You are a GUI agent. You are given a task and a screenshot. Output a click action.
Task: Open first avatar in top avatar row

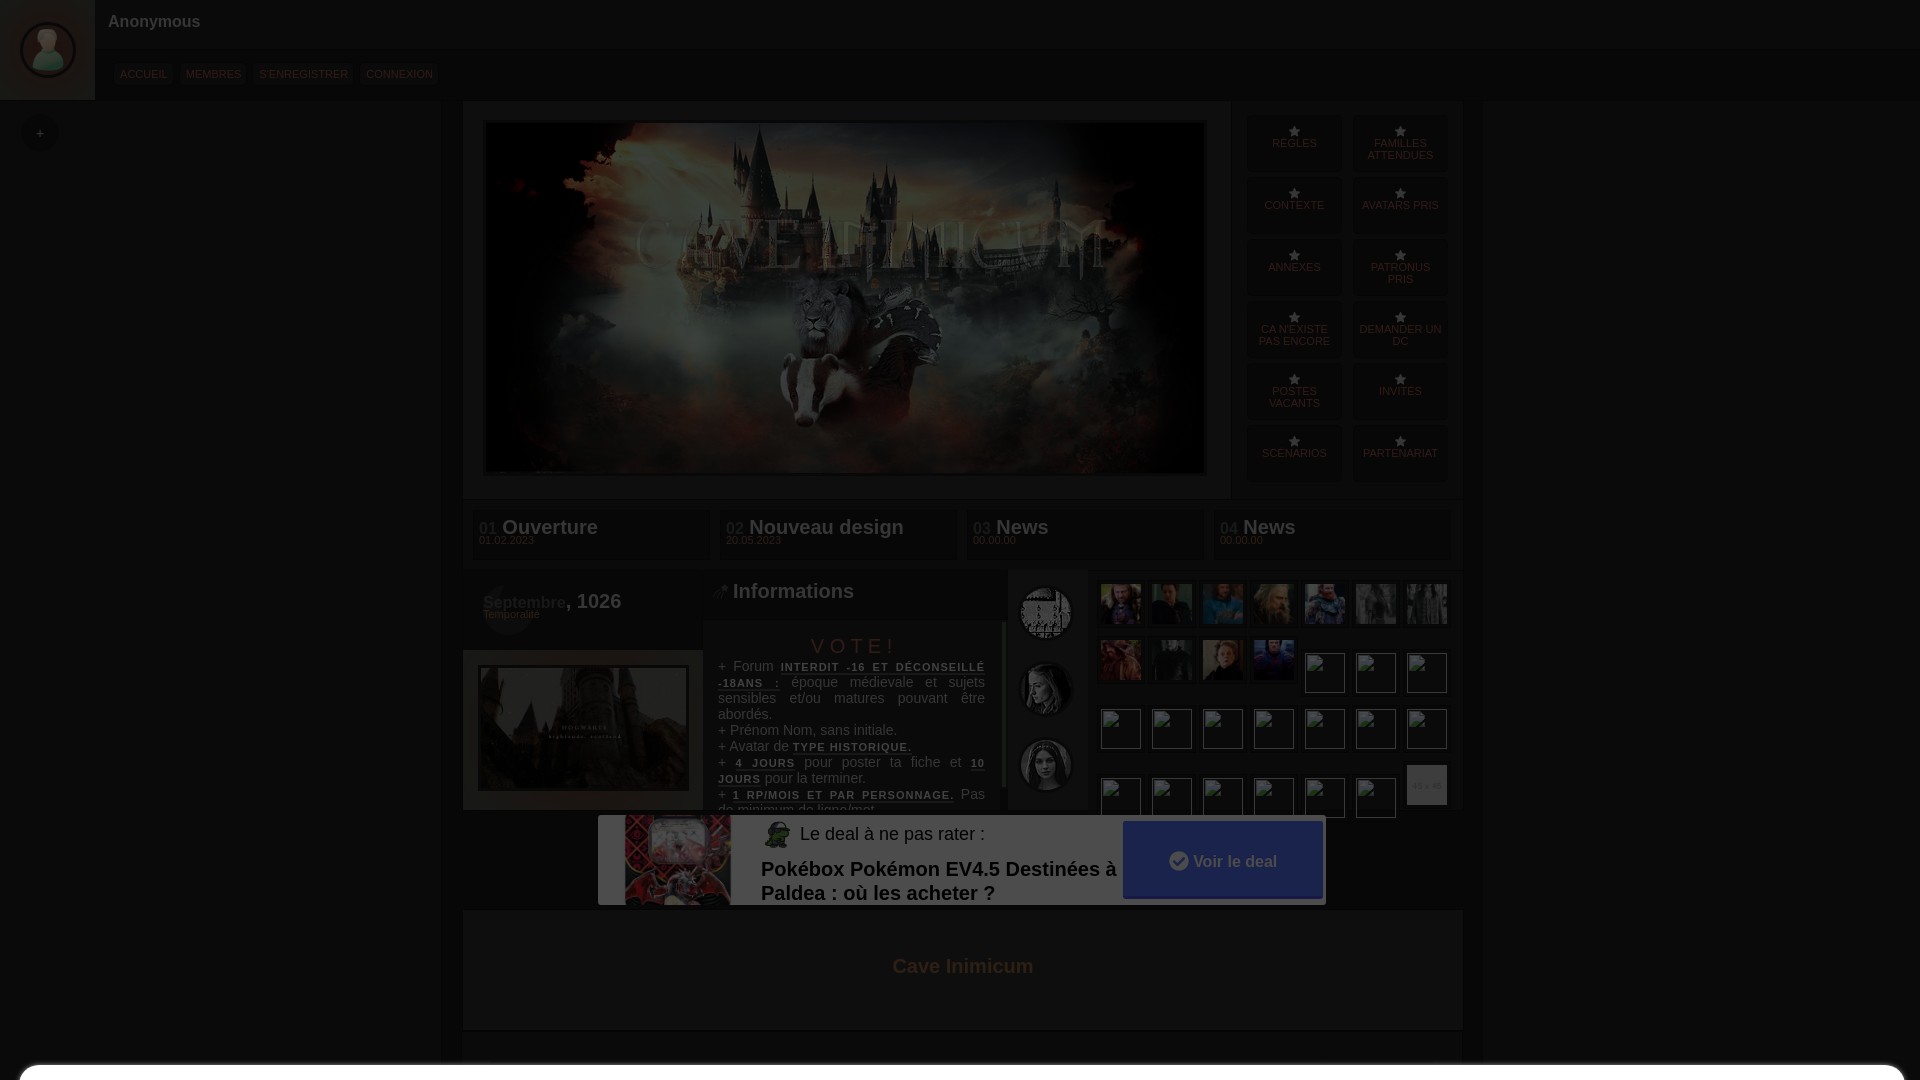[1121, 604]
